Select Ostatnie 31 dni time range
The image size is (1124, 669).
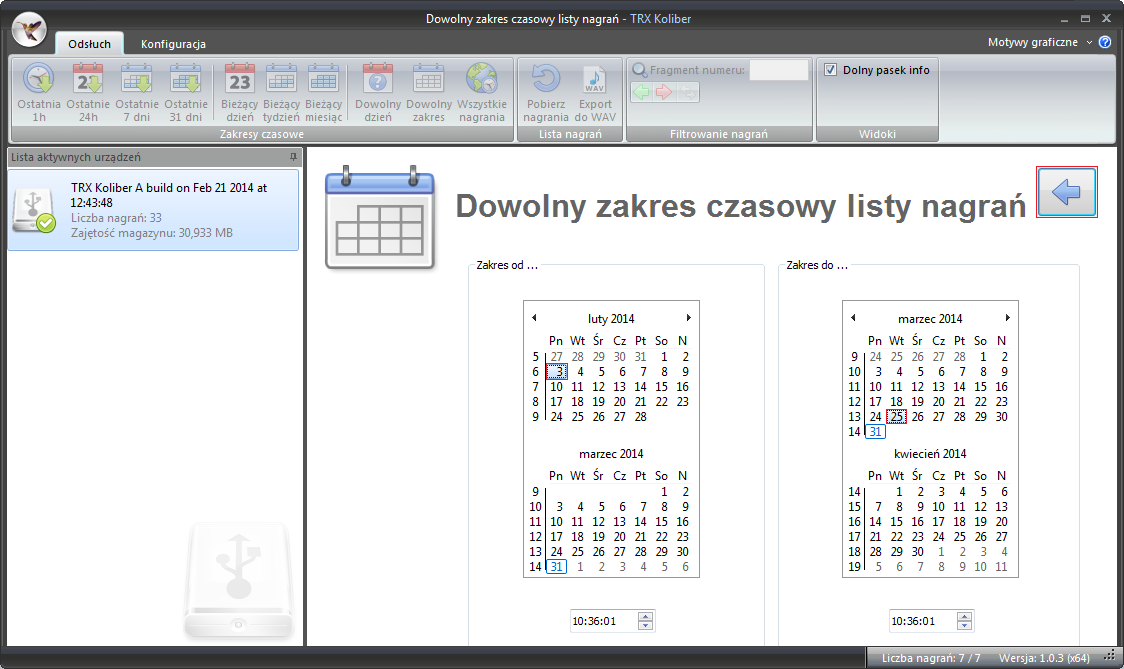[186, 92]
